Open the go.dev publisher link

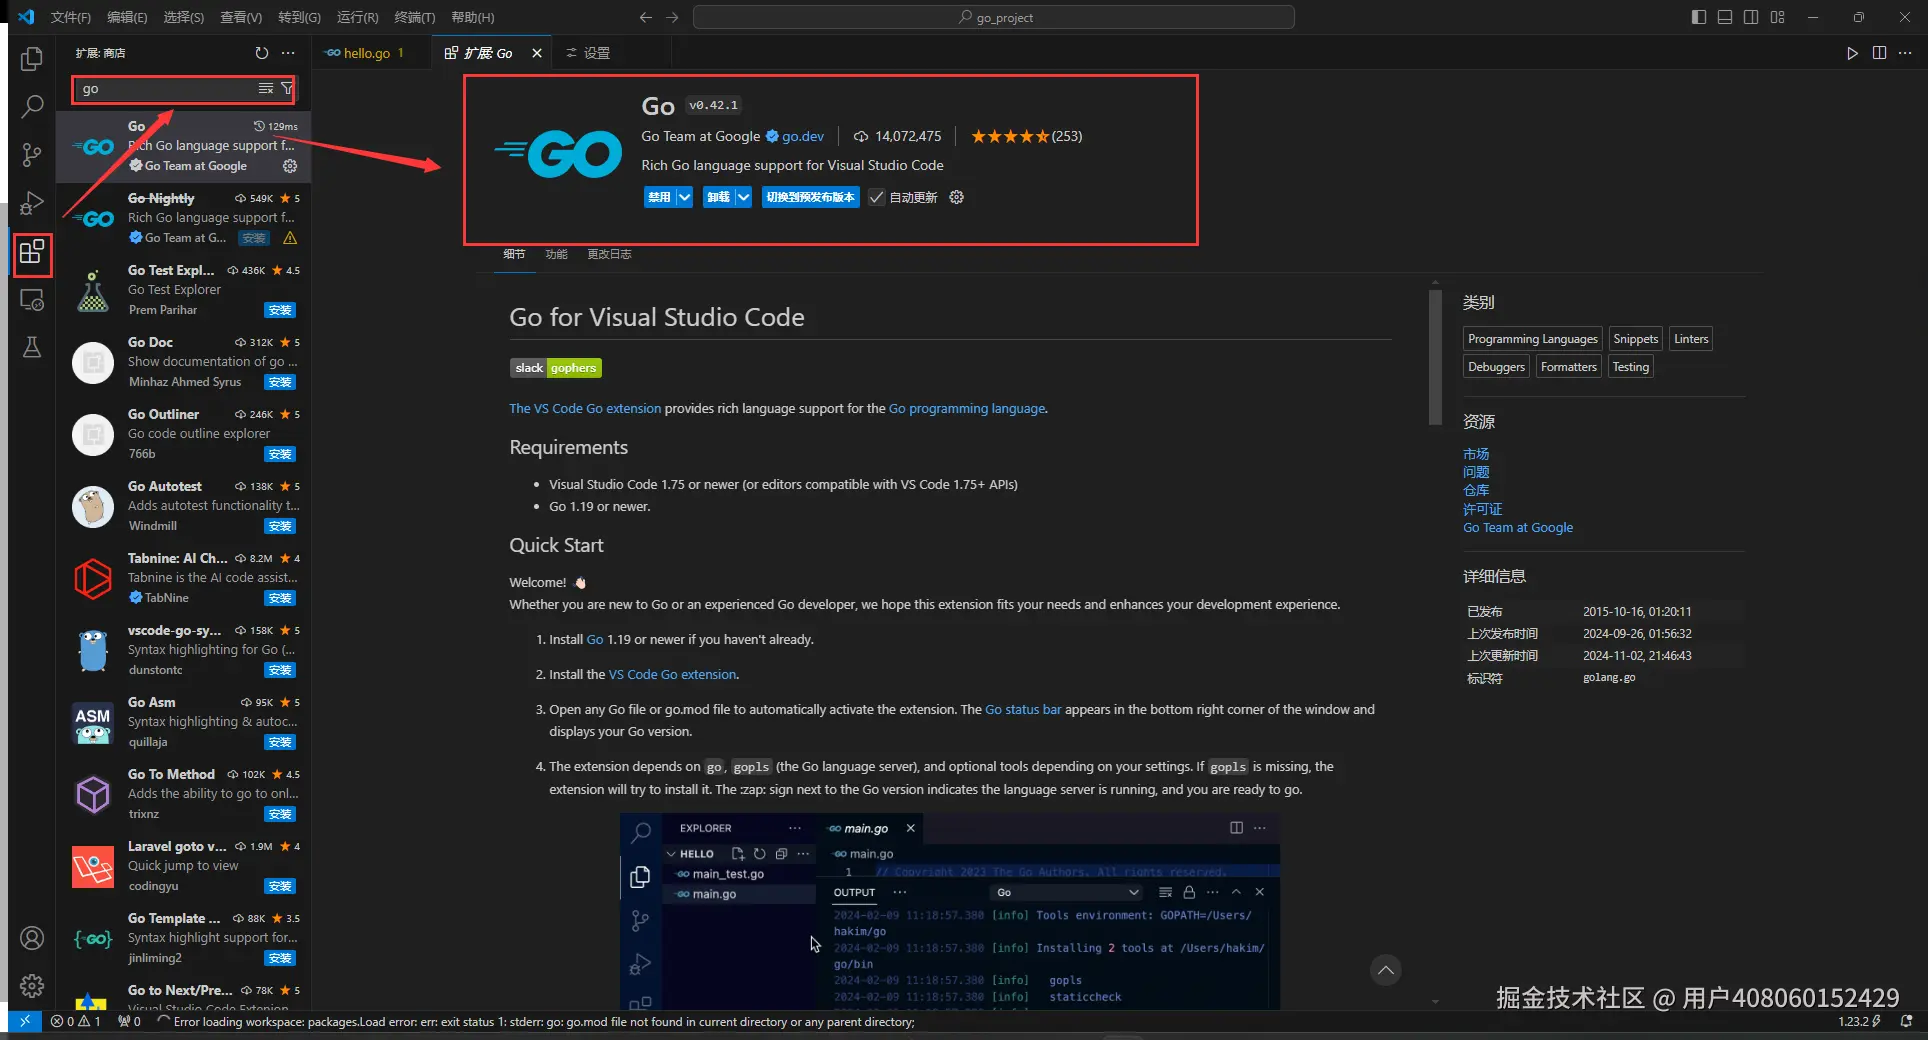[x=803, y=136]
